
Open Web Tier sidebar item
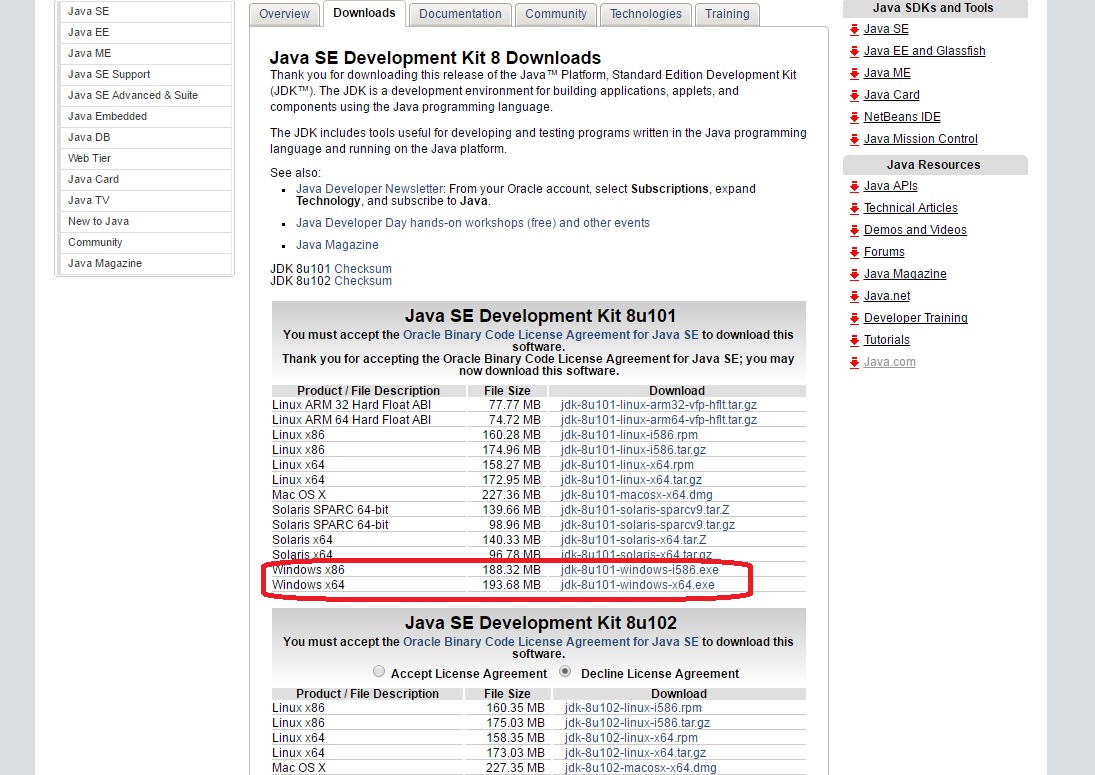[145, 158]
